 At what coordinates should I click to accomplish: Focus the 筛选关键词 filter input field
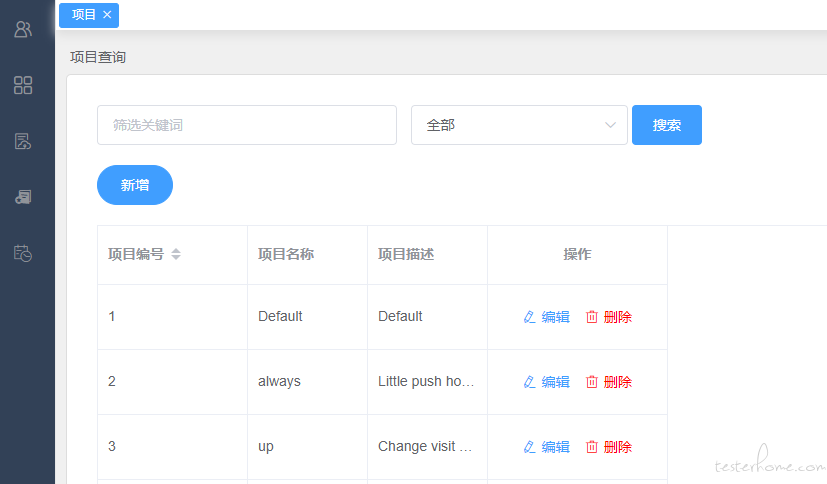(x=246, y=125)
